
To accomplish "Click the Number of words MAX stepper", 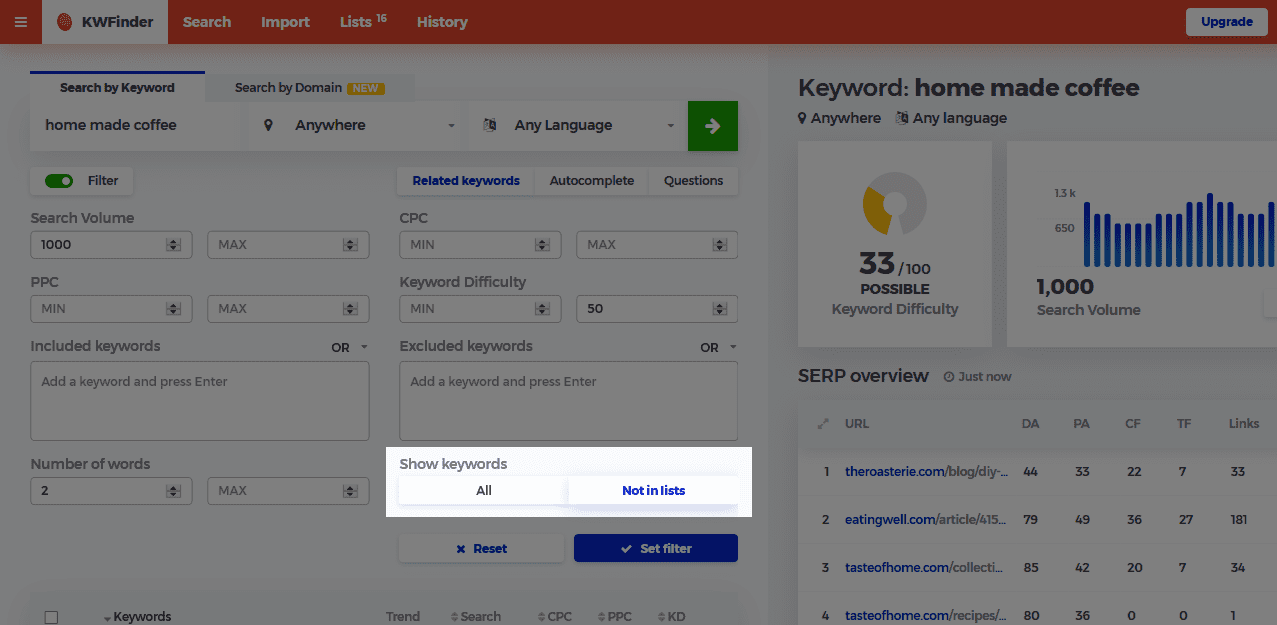I will point(350,491).
